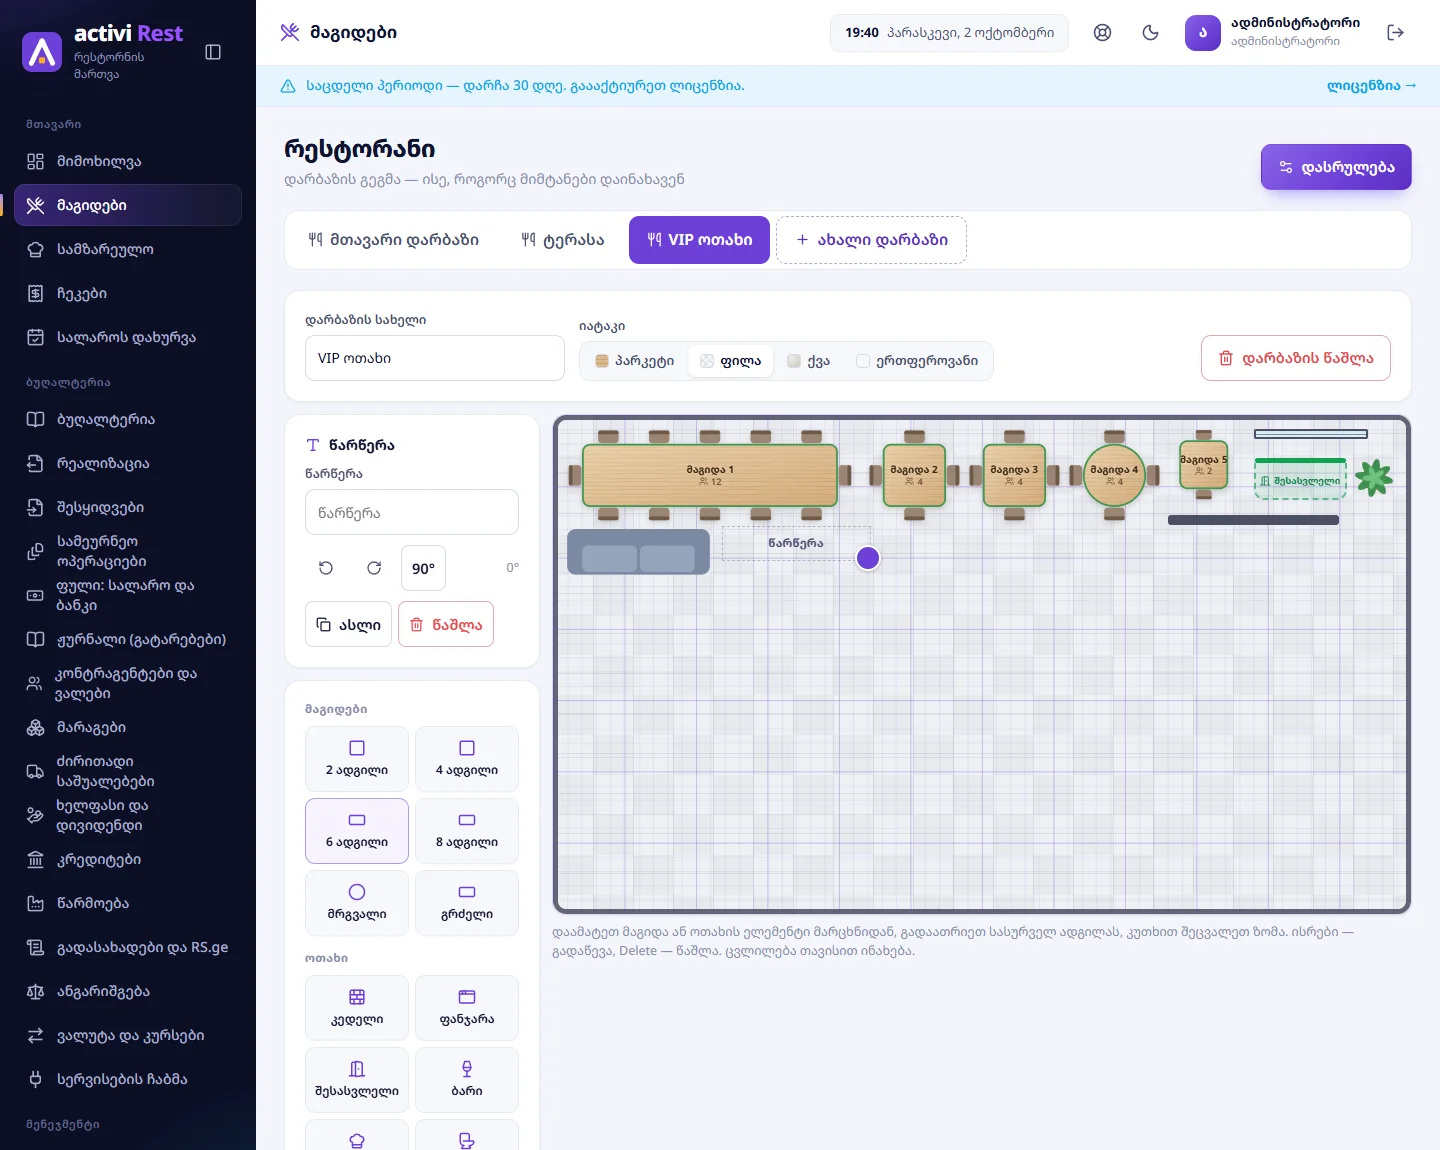Click the red წაშლა button

[446, 624]
